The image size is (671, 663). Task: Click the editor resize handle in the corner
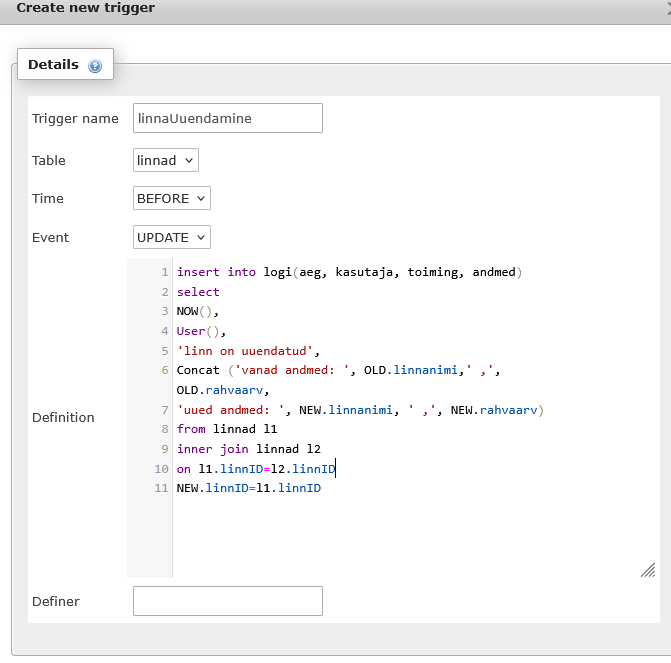[648, 569]
